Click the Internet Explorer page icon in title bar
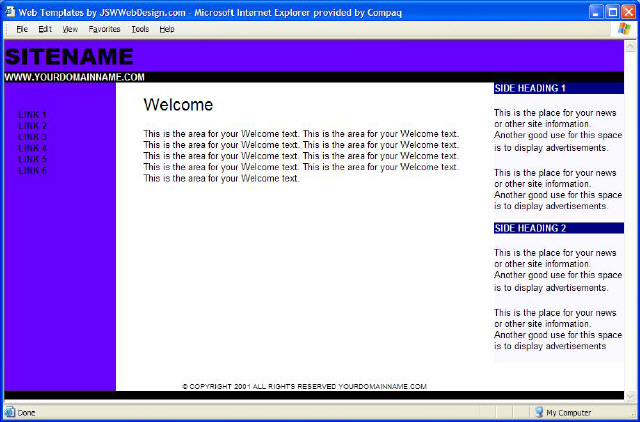 (x=10, y=12)
